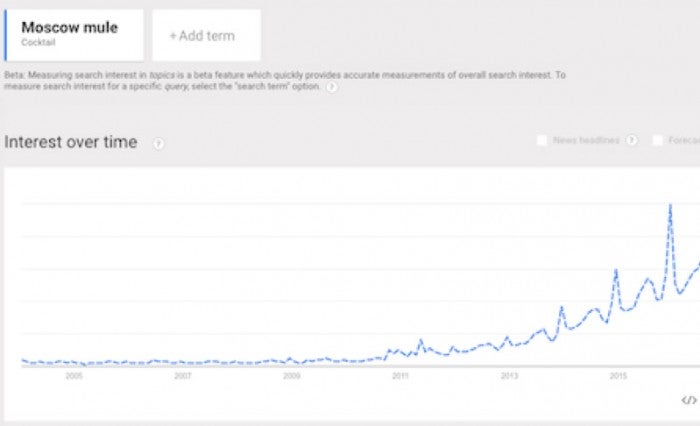700x426 pixels.
Task: Click the embed code icon below chart
Action: click(688, 400)
